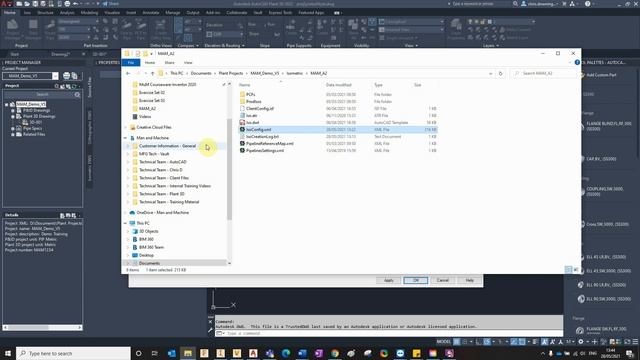Select the Technical Team - AutoCAD folder

click(162, 162)
